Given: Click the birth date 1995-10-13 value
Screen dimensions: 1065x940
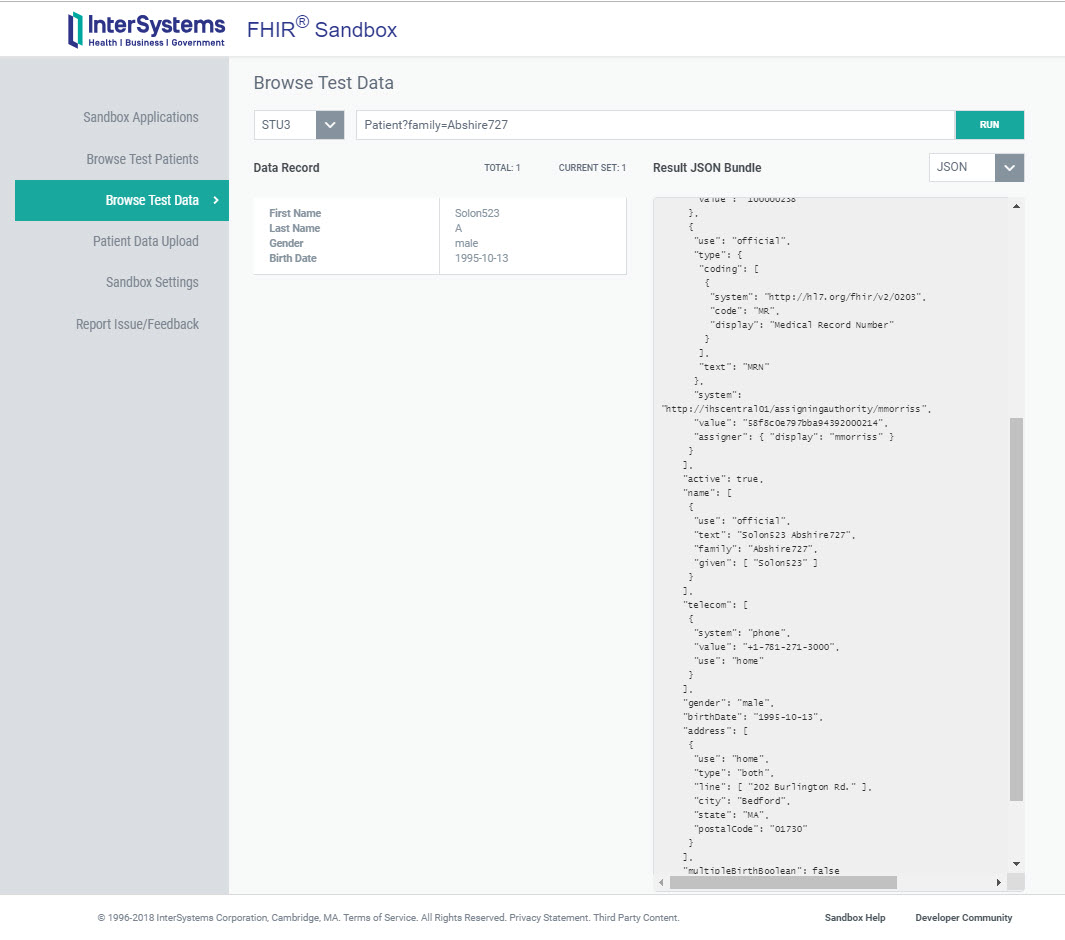Looking at the screenshot, I should click(482, 258).
